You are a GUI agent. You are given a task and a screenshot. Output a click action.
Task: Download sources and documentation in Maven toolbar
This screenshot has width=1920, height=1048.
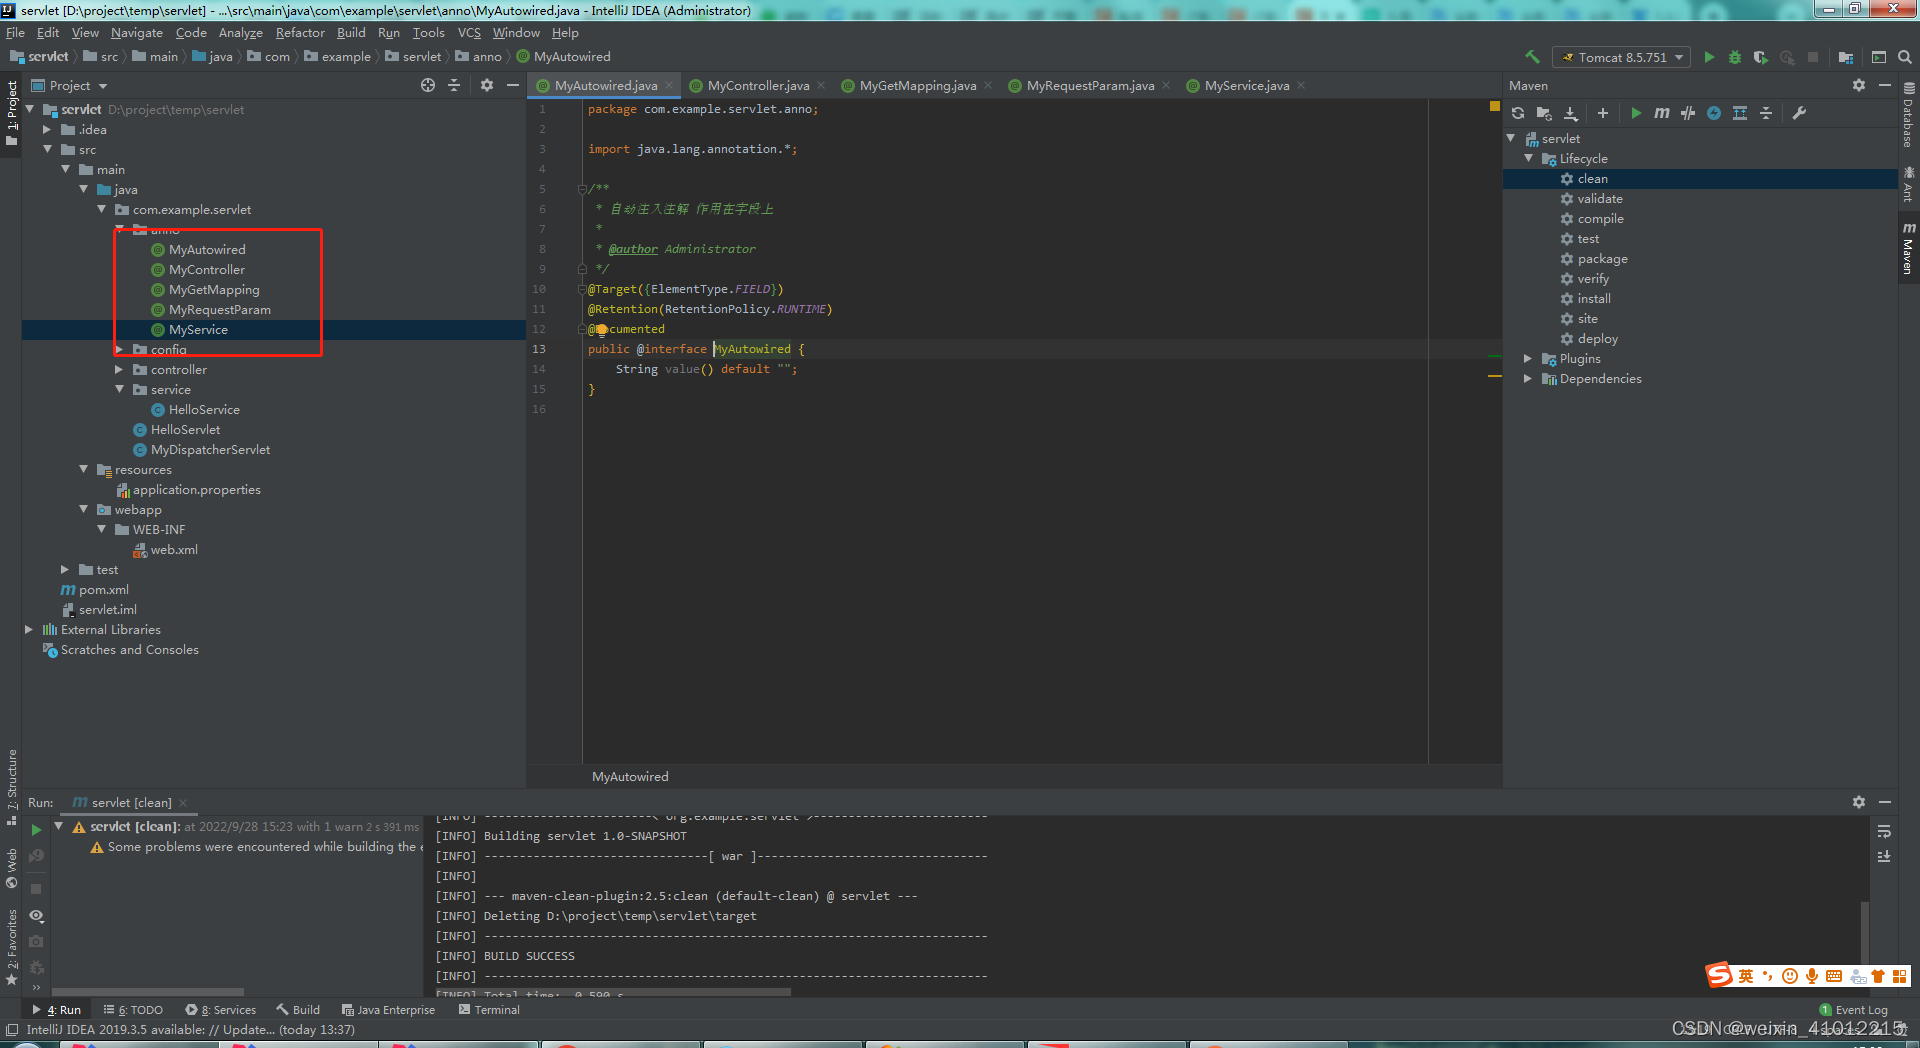(x=1571, y=113)
